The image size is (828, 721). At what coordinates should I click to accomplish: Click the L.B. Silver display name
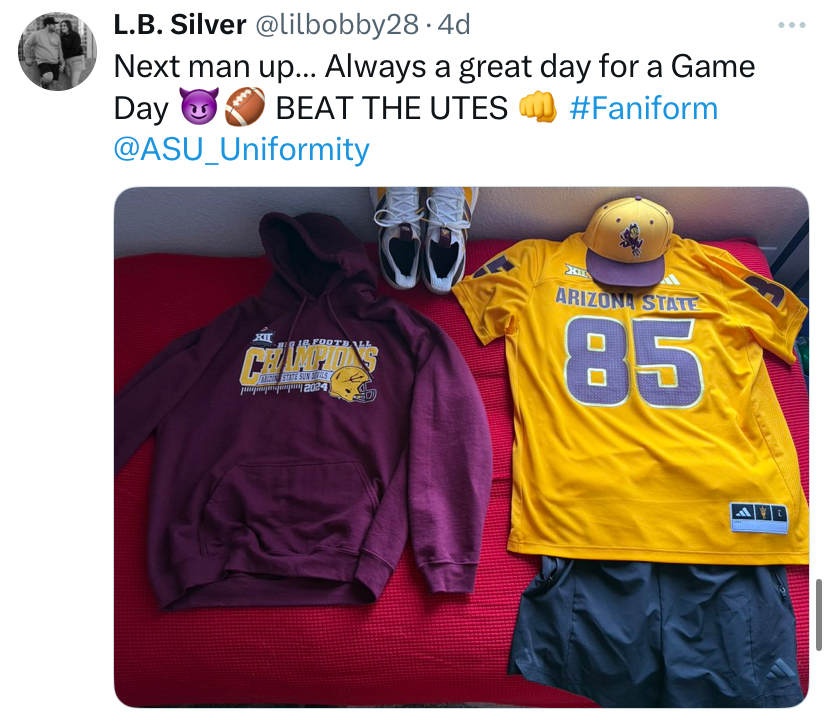pyautogui.click(x=180, y=24)
